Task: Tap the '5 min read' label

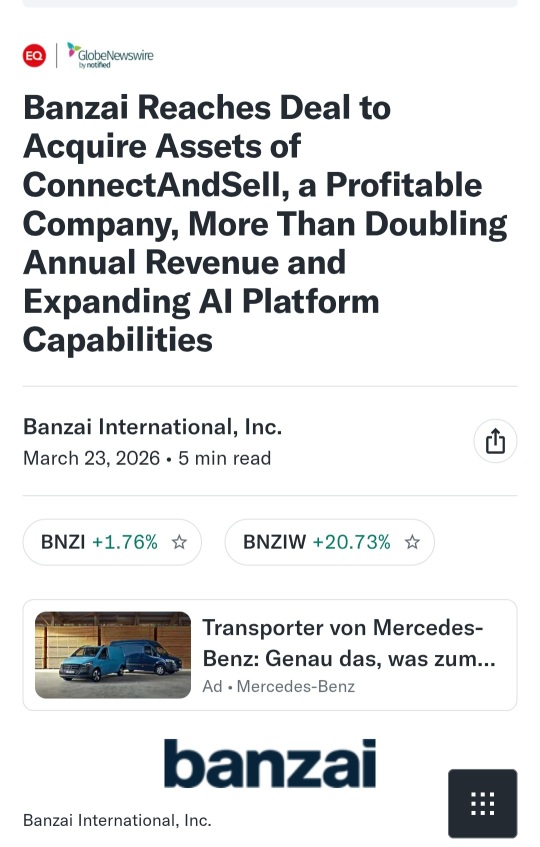Action: coord(225,458)
